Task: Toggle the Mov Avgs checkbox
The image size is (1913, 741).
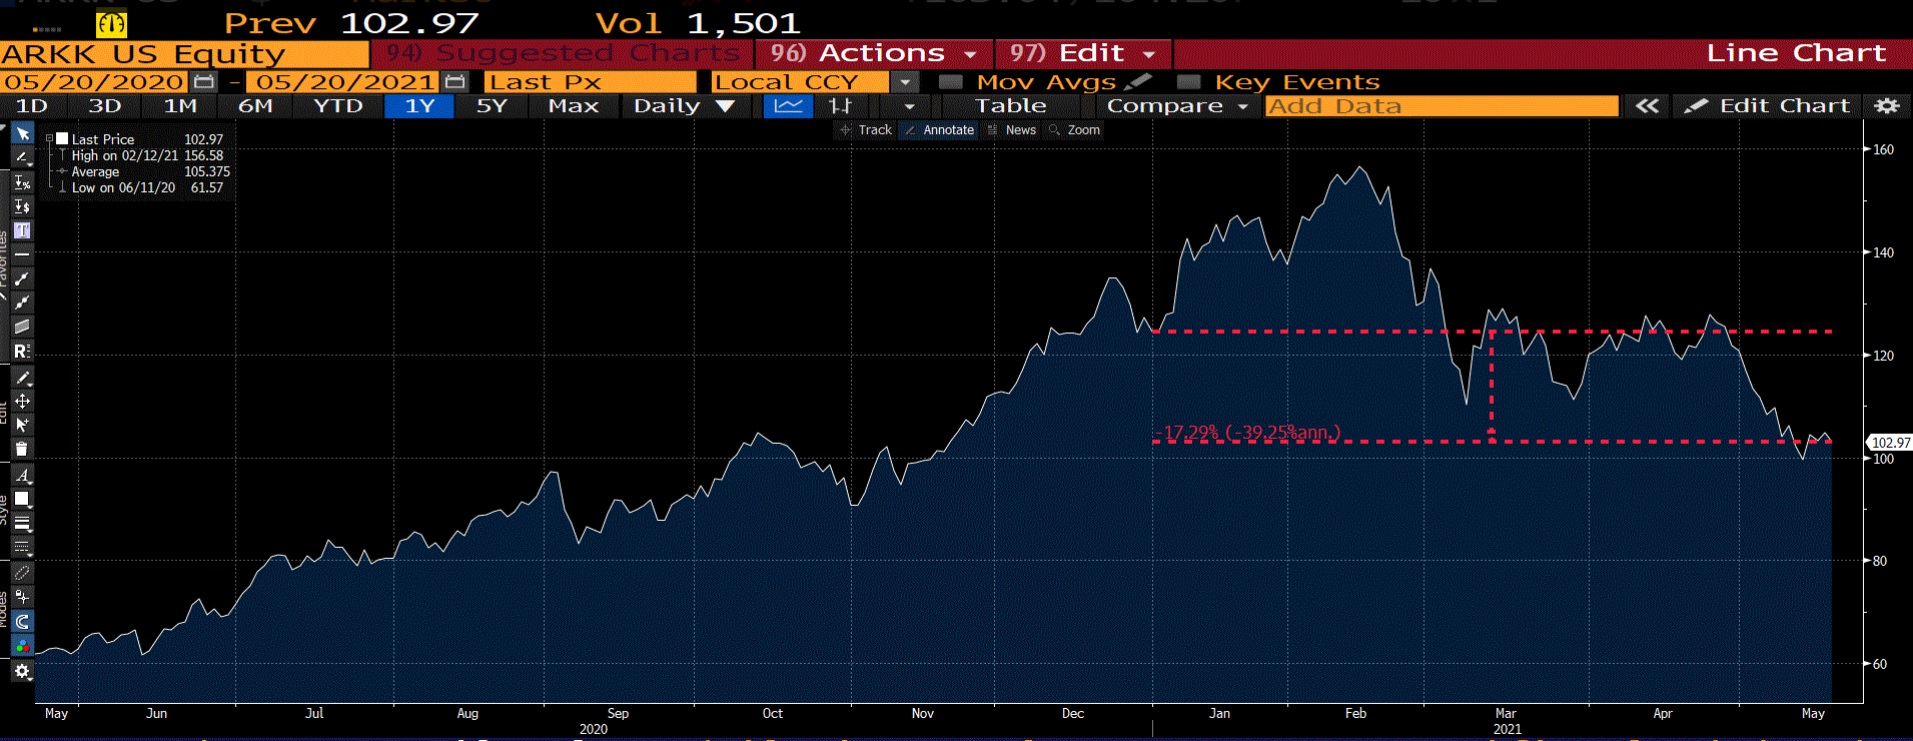Action: point(951,82)
